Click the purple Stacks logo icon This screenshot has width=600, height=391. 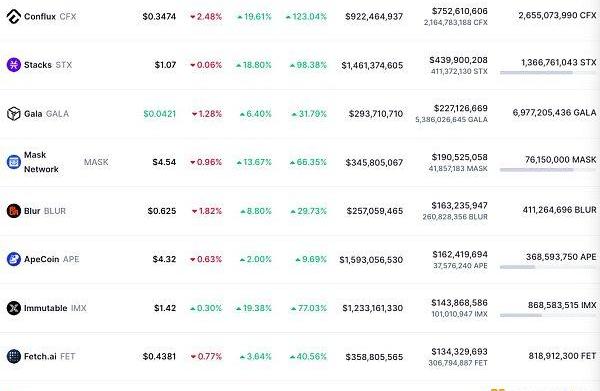(x=14, y=65)
